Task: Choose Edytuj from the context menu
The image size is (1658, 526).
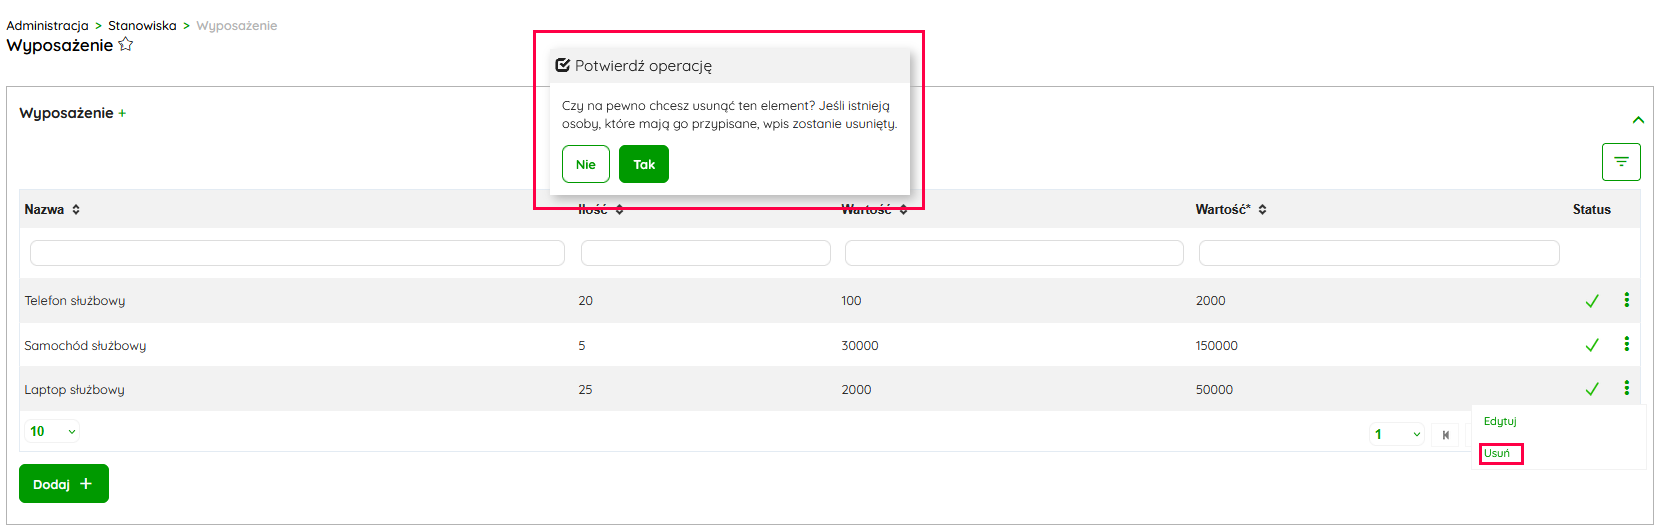Action: (1500, 422)
